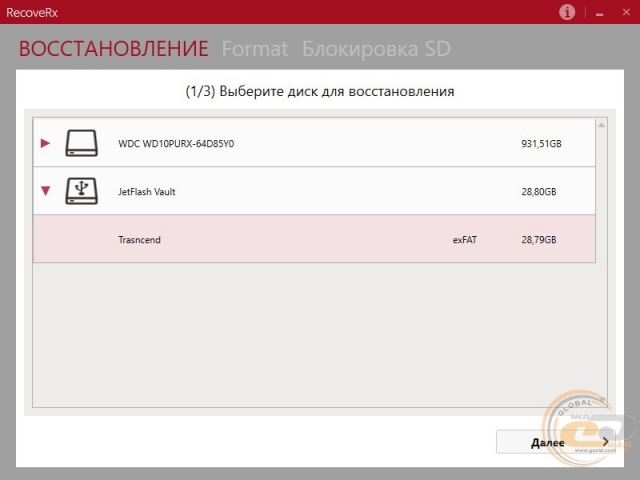This screenshot has height=480, width=640.
Task: Switch to the Format tab
Action: coord(255,49)
